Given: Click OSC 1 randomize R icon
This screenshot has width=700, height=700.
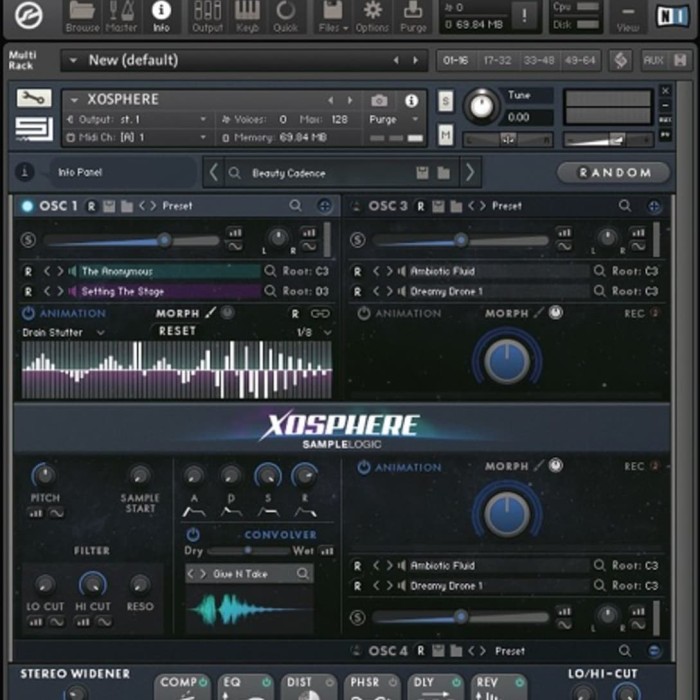Looking at the screenshot, I should point(92,206).
